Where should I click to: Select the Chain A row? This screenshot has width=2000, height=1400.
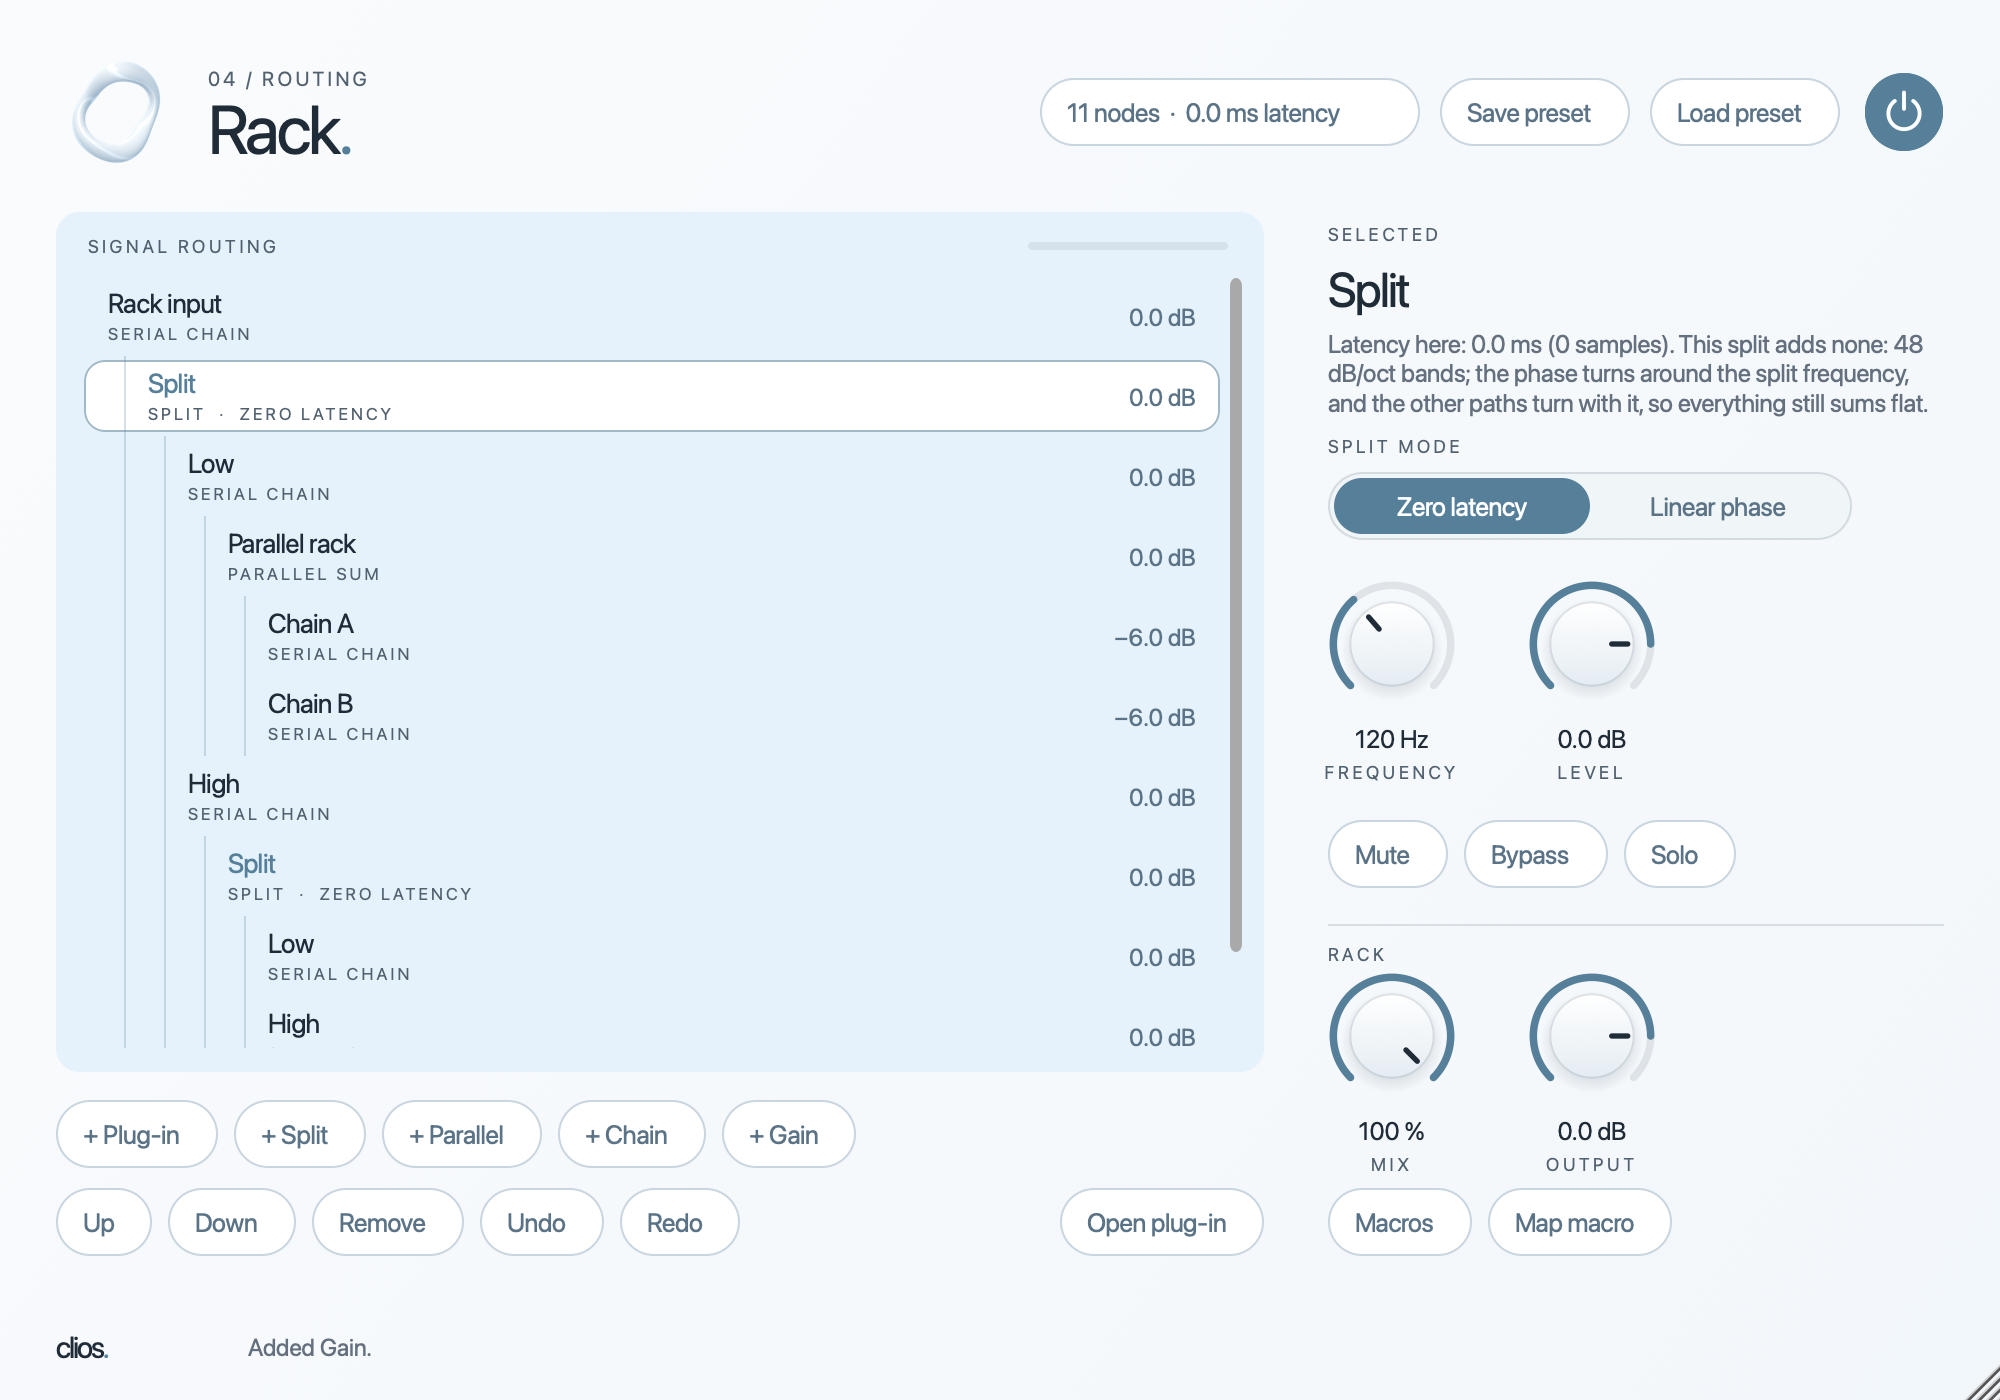[x=652, y=637]
